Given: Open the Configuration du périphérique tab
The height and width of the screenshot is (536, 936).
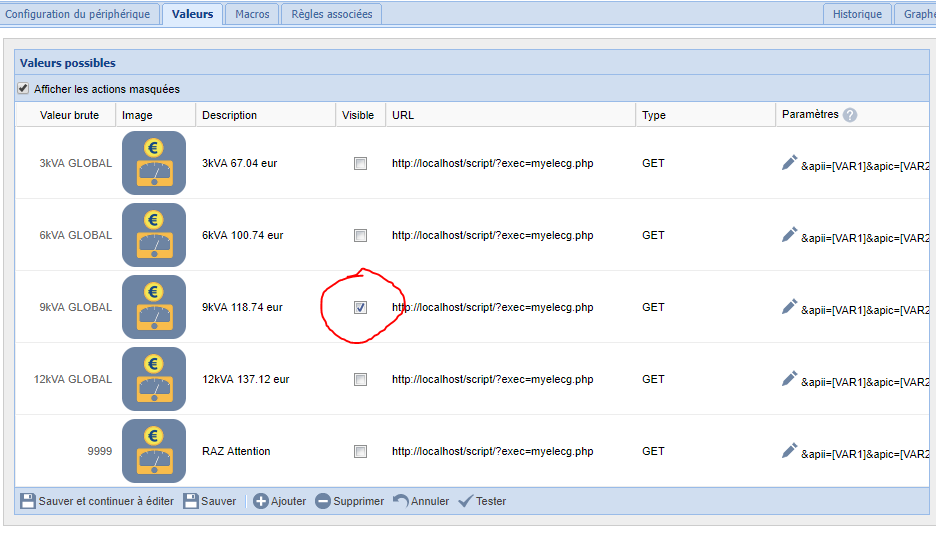Looking at the screenshot, I should click(78, 14).
